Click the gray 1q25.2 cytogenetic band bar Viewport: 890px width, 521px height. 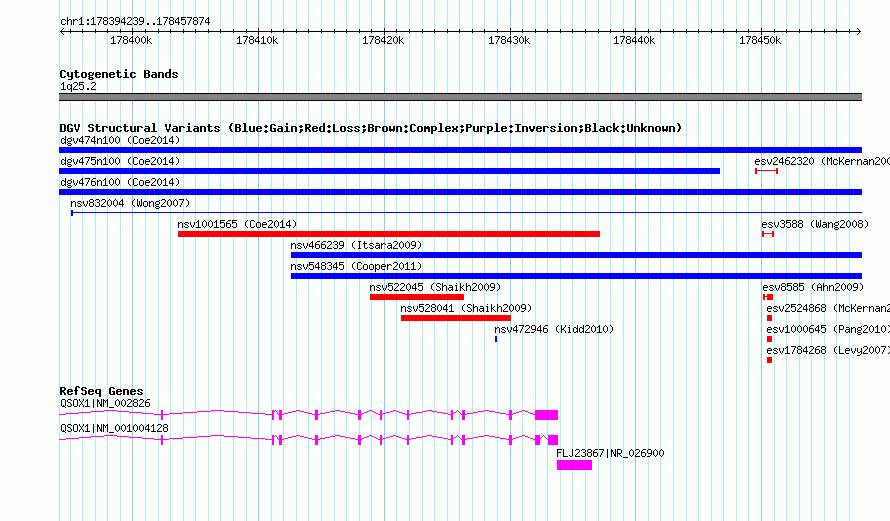pos(460,97)
